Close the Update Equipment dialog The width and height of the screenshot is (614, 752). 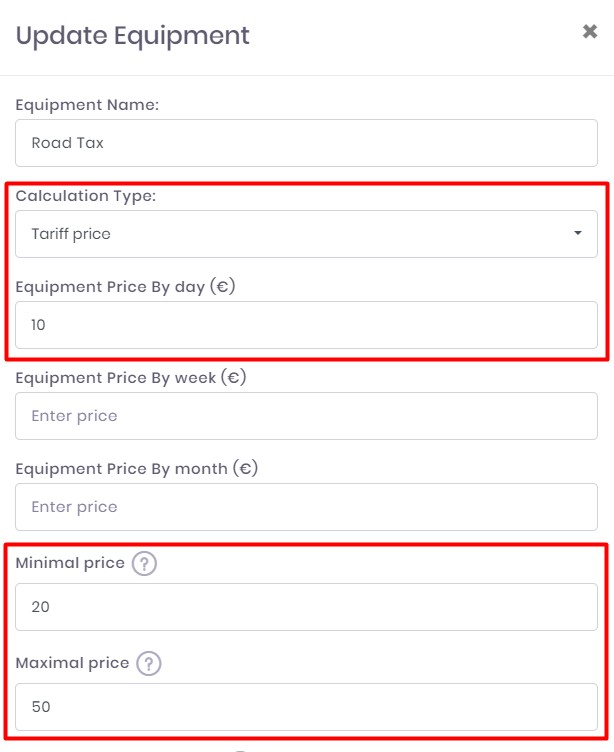click(x=590, y=32)
